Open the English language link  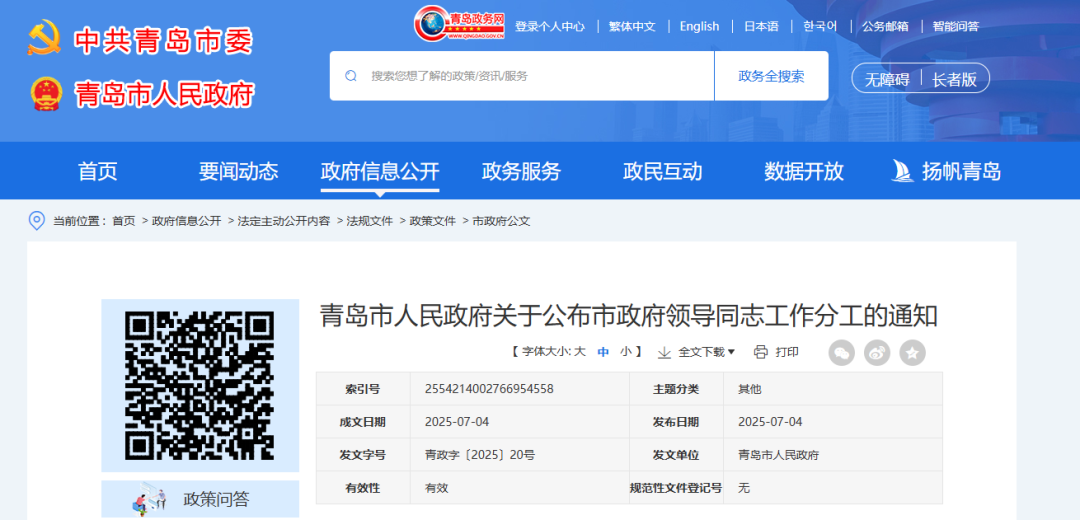[699, 26]
